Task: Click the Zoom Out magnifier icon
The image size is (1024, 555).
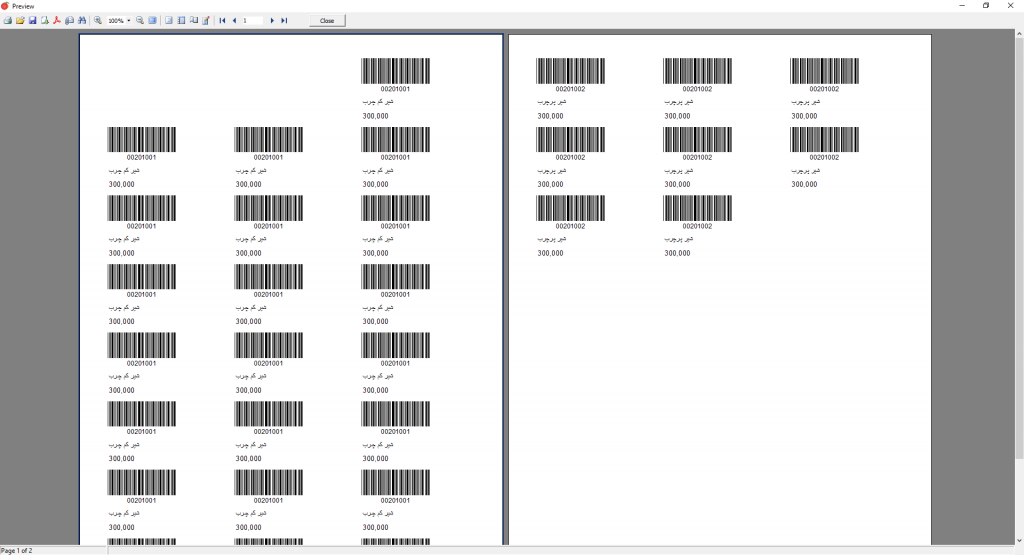Action: pyautogui.click(x=140, y=20)
